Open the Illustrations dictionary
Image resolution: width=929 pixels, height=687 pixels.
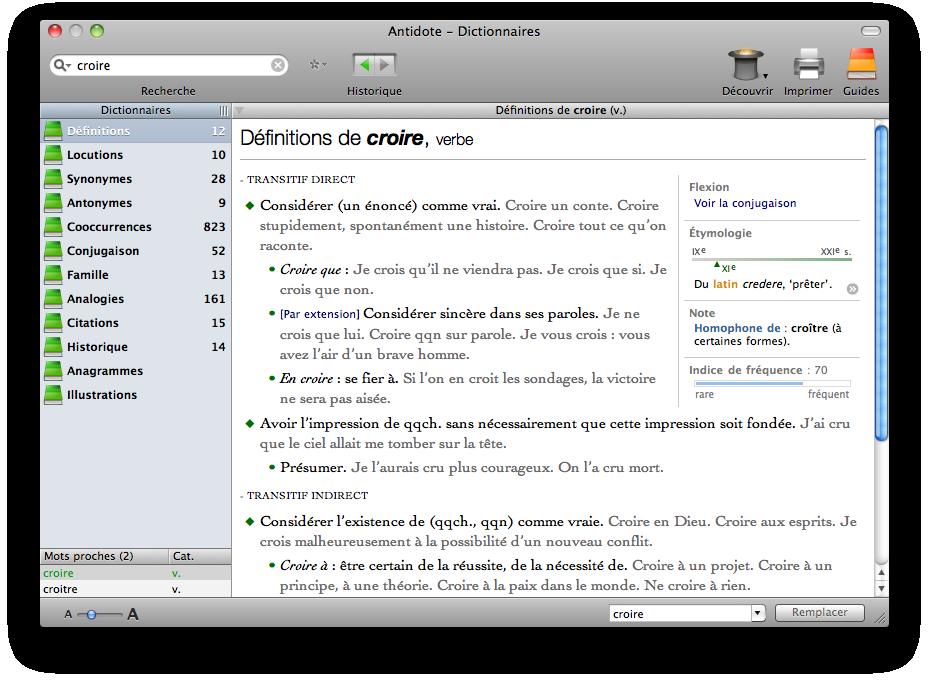[136, 394]
